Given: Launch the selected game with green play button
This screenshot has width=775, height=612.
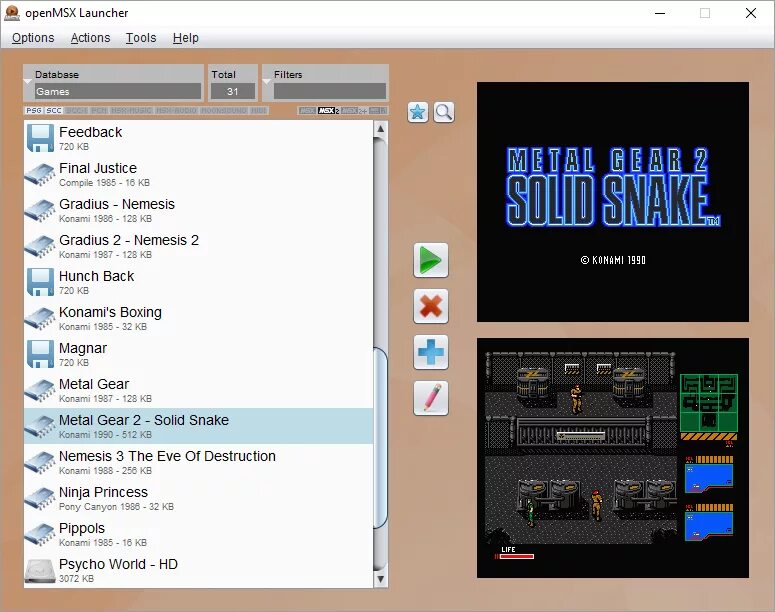Looking at the screenshot, I should [431, 260].
